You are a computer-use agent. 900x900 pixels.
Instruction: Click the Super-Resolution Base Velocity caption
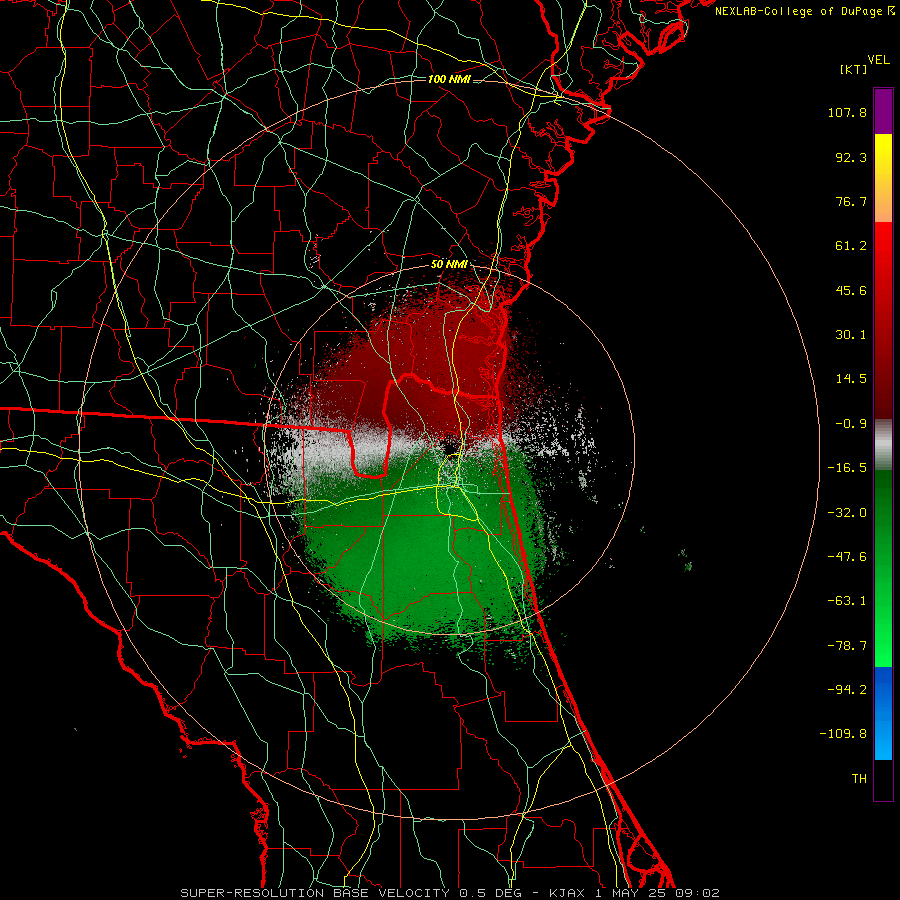coord(450,893)
